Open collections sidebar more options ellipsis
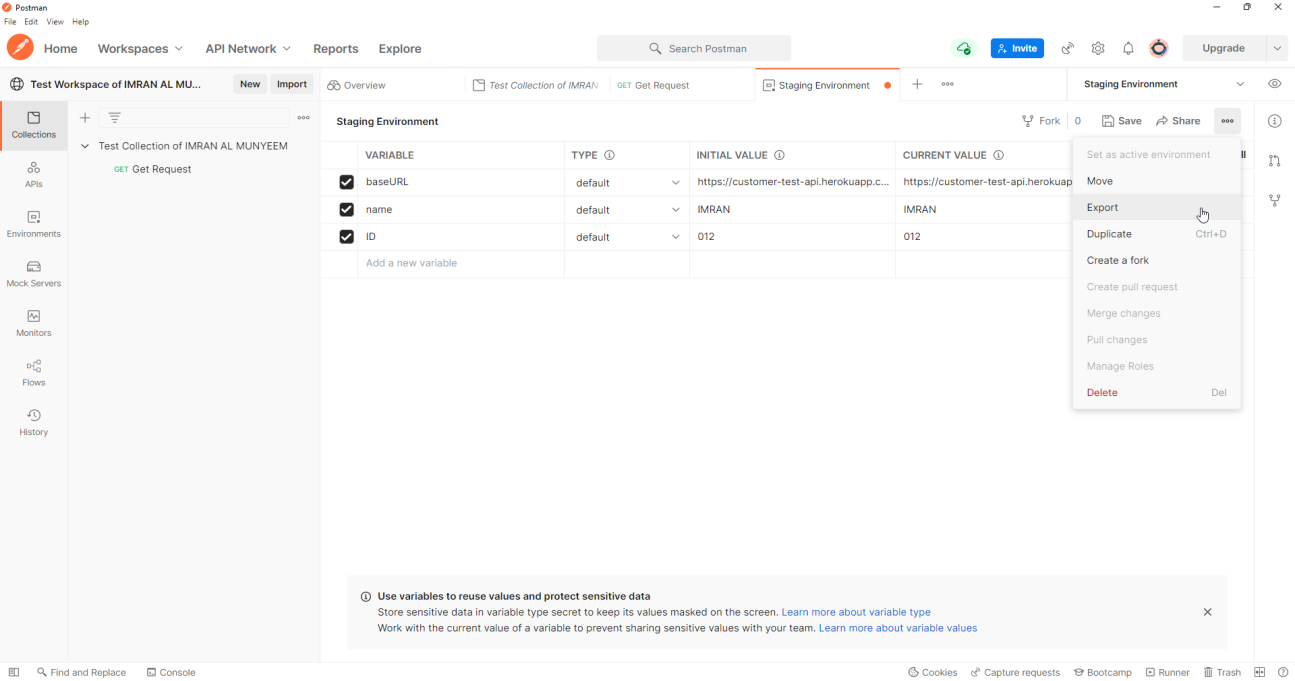The image size is (1295, 681). (304, 118)
